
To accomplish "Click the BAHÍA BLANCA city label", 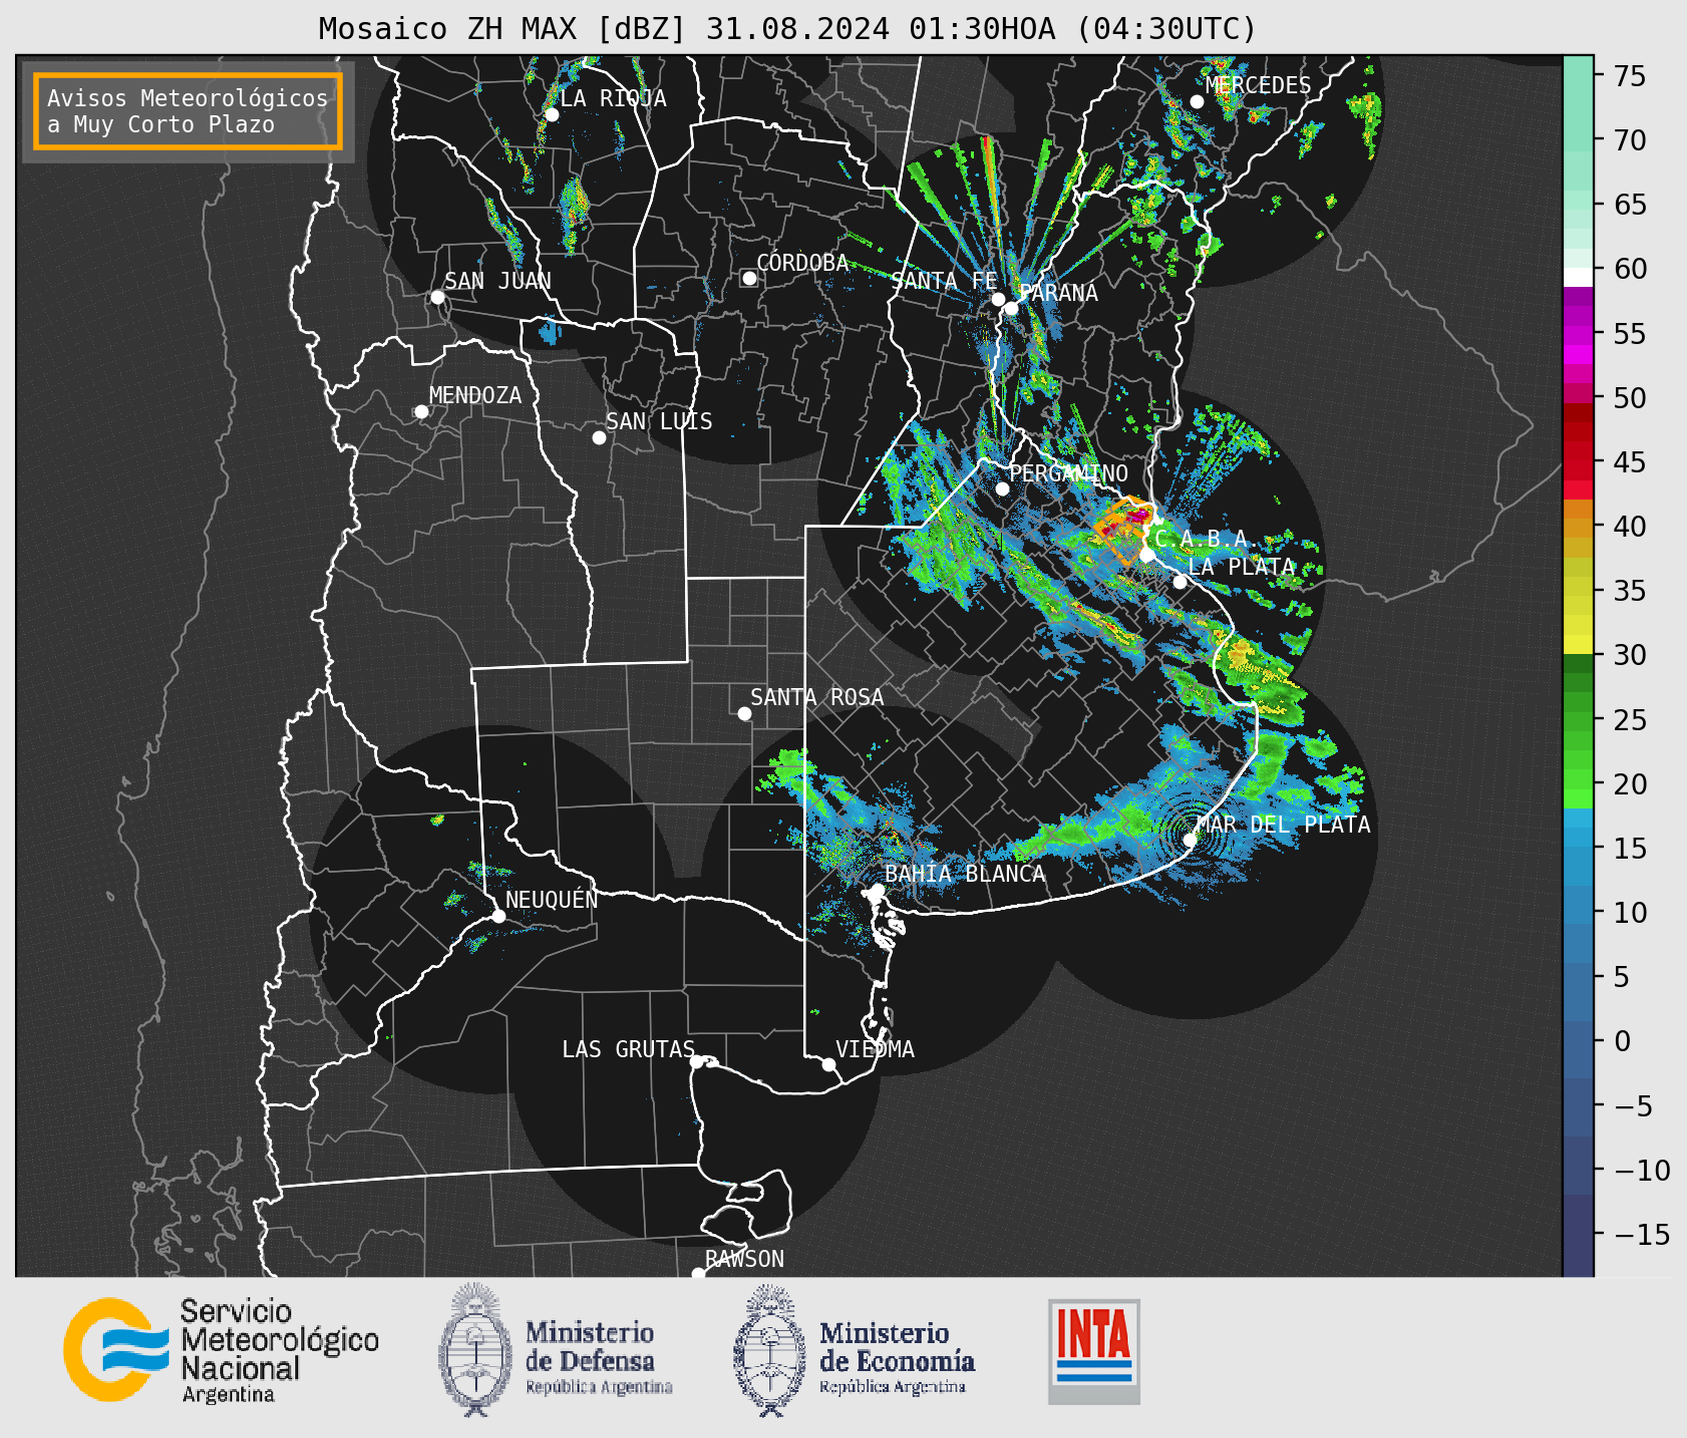I will (x=965, y=874).
